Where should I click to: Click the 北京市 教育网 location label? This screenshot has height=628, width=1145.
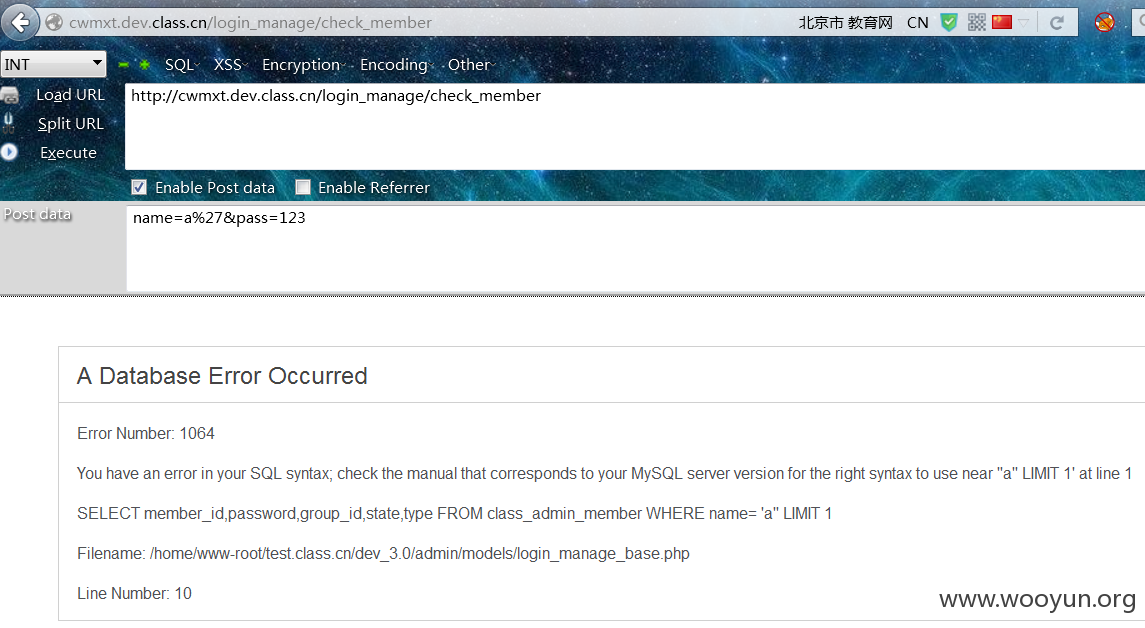[x=846, y=23]
